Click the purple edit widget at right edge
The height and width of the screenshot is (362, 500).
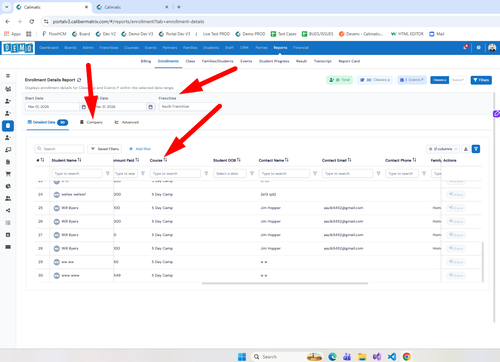pos(496,114)
